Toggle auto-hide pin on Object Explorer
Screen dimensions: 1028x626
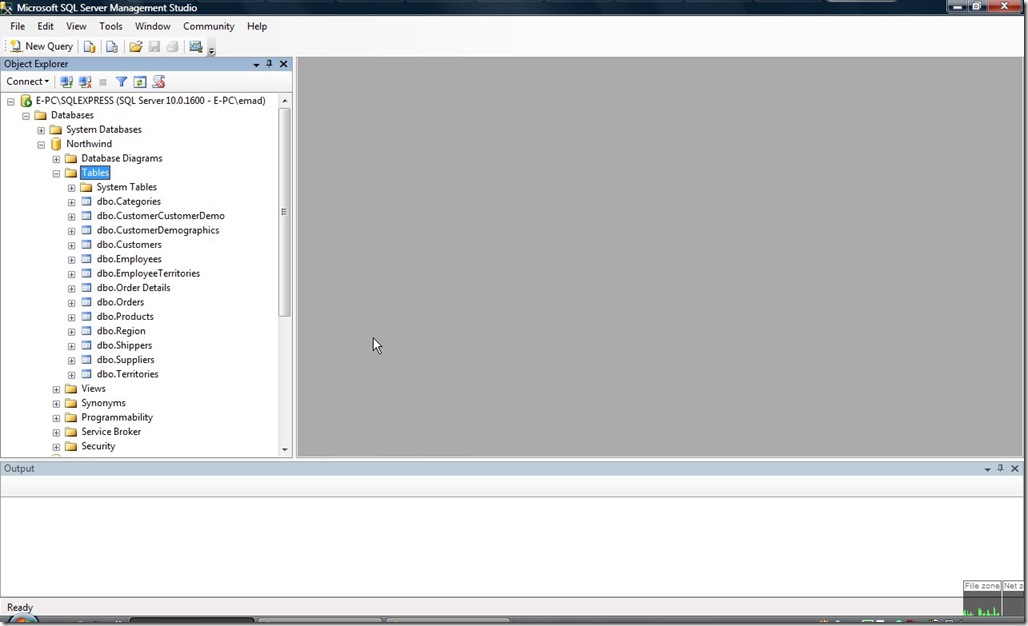[x=268, y=63]
